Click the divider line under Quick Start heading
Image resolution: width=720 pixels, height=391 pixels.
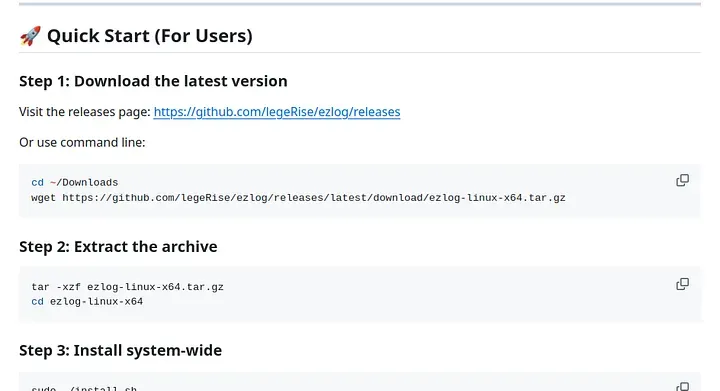(360, 52)
